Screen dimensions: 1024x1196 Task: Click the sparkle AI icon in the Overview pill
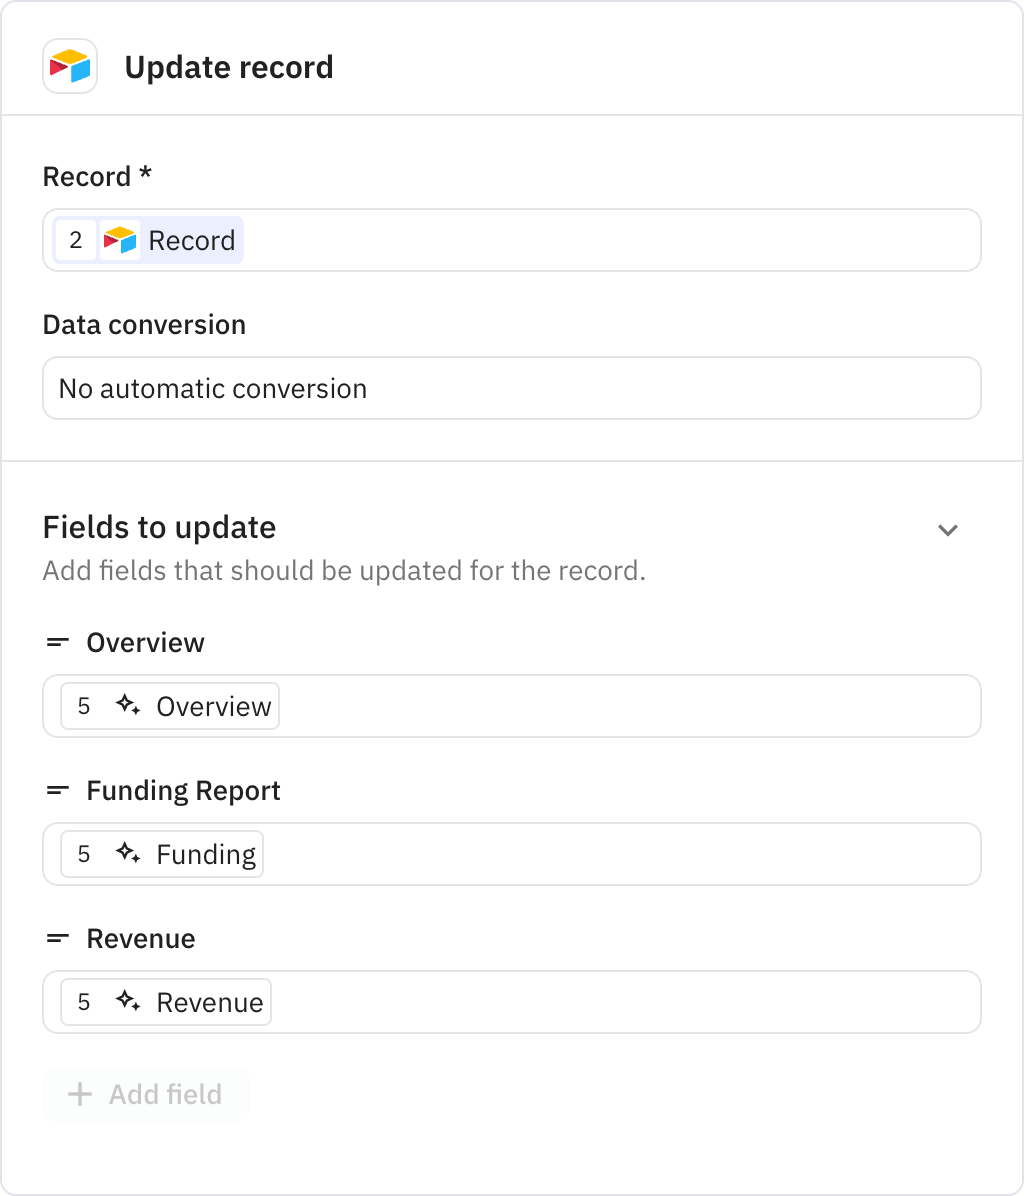click(x=128, y=706)
